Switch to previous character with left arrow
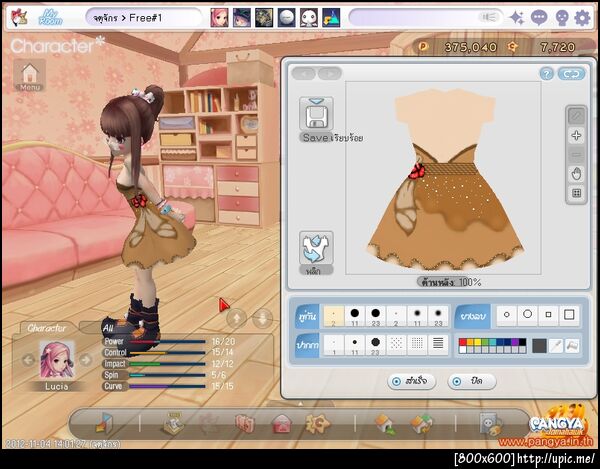This screenshot has width=600, height=469. click(x=28, y=360)
